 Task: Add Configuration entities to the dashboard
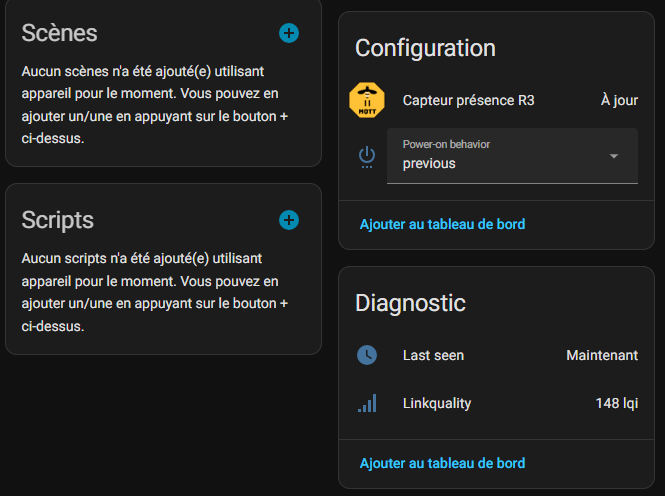pos(442,224)
